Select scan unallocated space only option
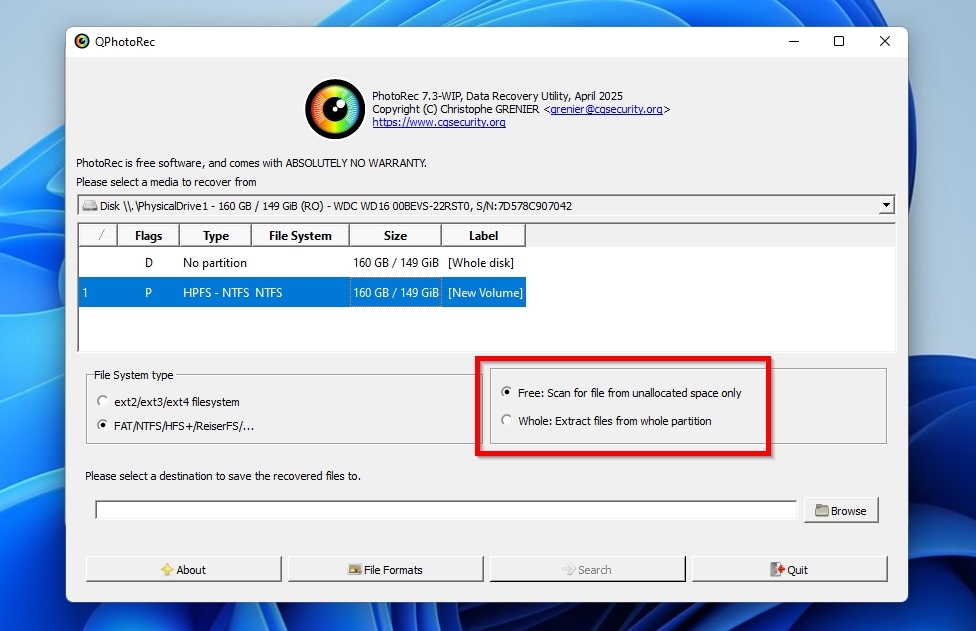This screenshot has height=631, width=976. [x=507, y=392]
